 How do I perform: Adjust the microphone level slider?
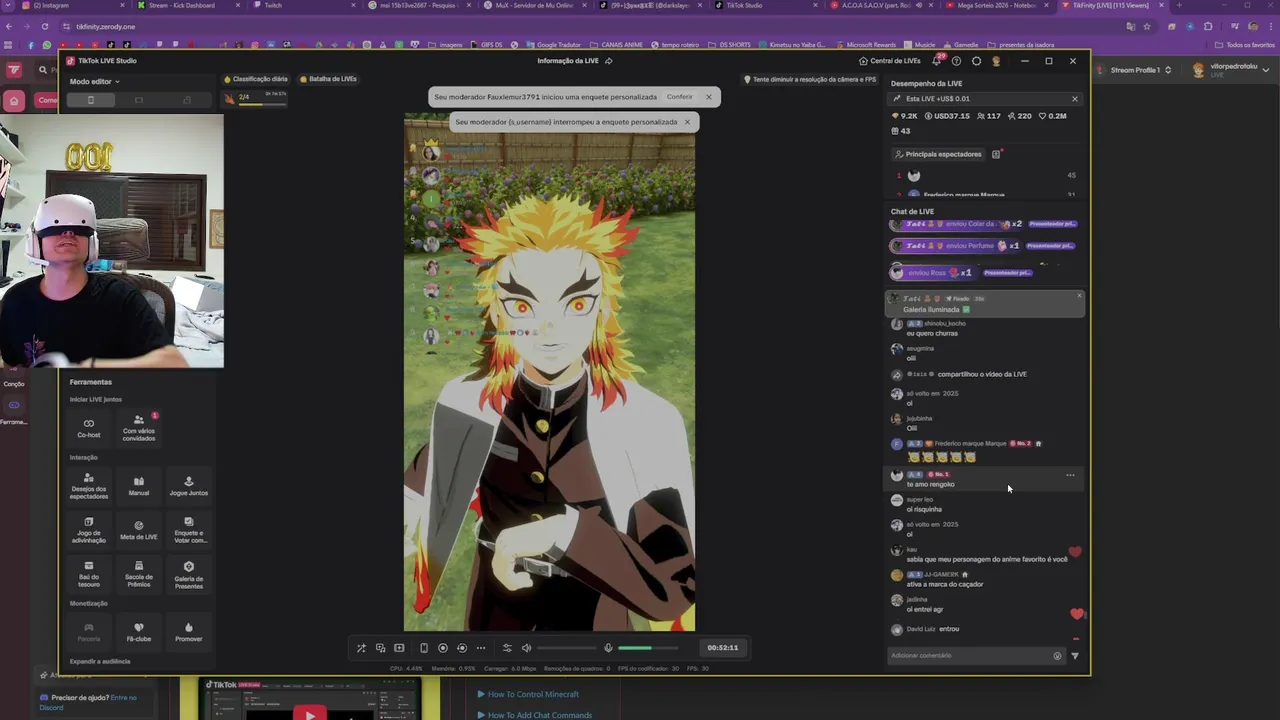[648, 648]
